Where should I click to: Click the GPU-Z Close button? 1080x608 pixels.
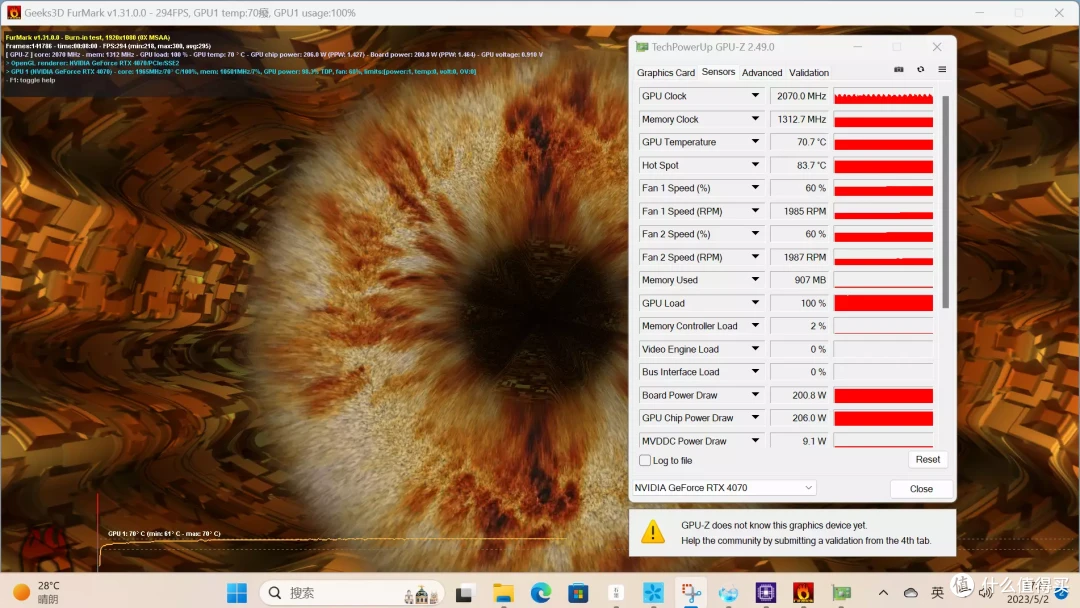click(921, 489)
